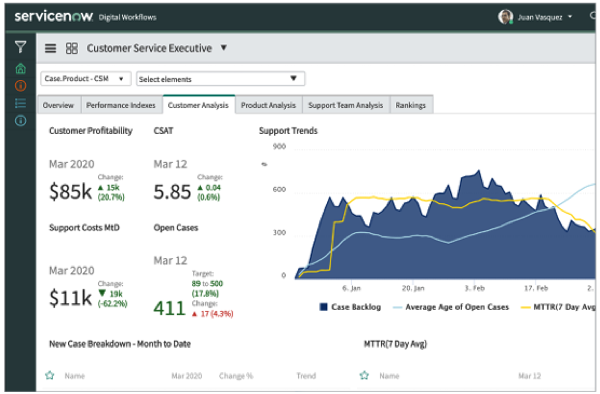Switch to the Overview tab
The image size is (600, 394).
coord(58,105)
